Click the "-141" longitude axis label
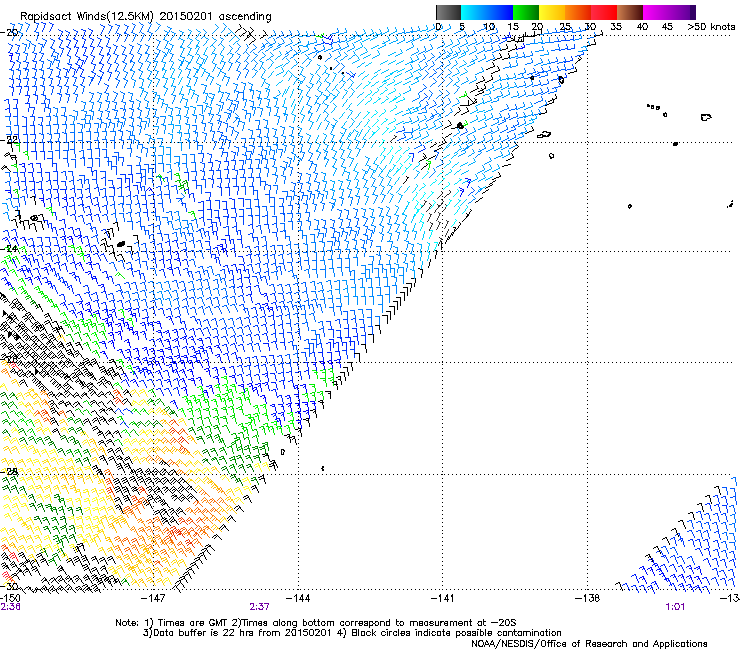The height and width of the screenshot is (650, 740). (442, 598)
